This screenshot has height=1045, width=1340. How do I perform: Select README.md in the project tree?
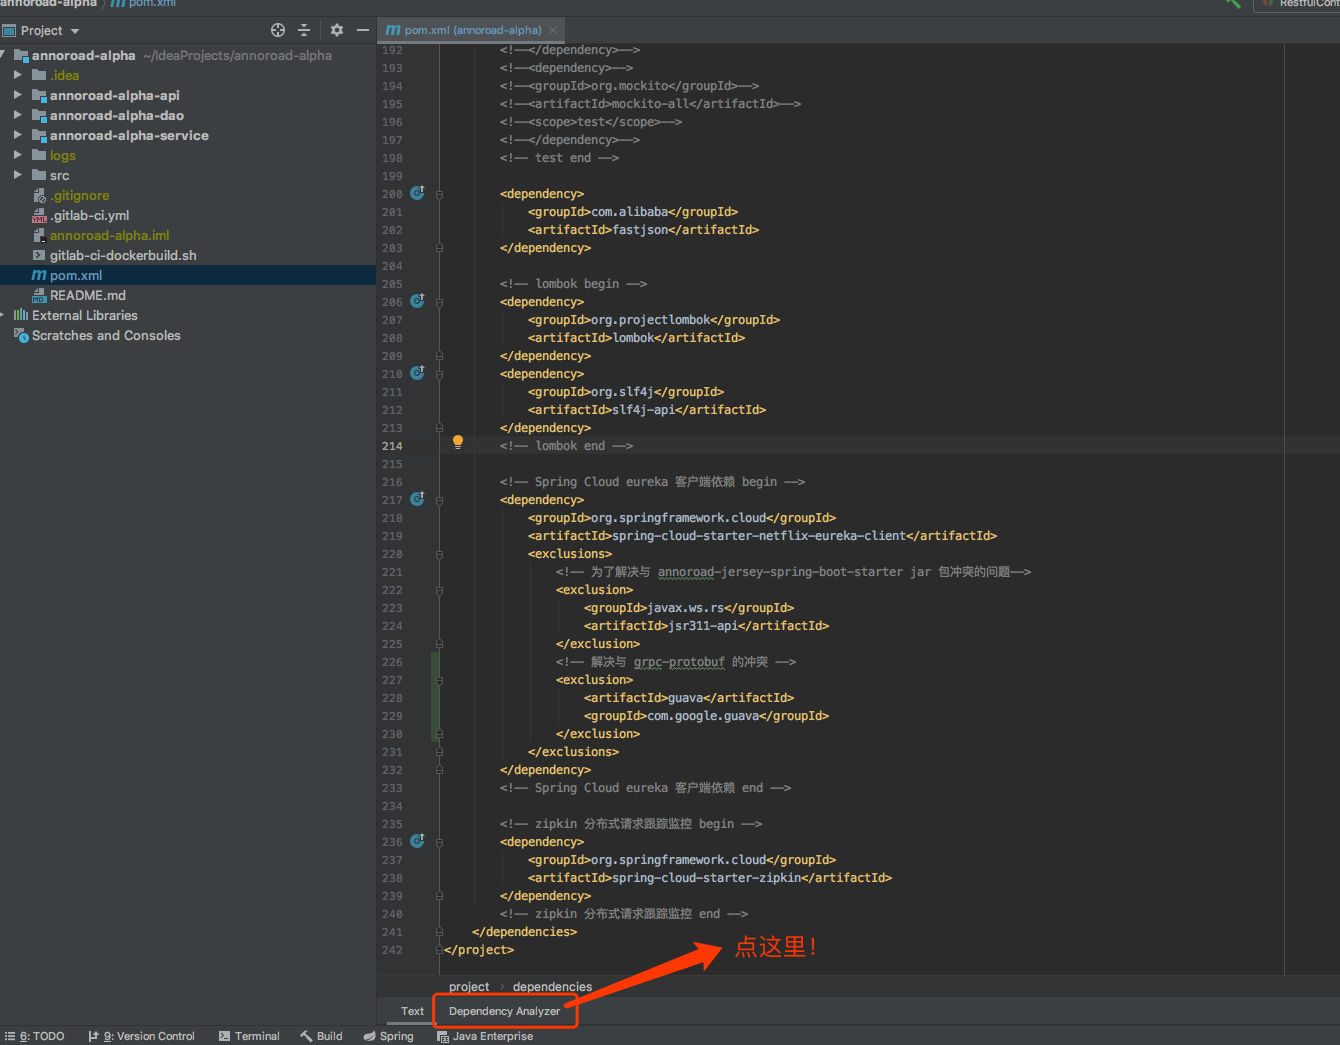pos(188,295)
